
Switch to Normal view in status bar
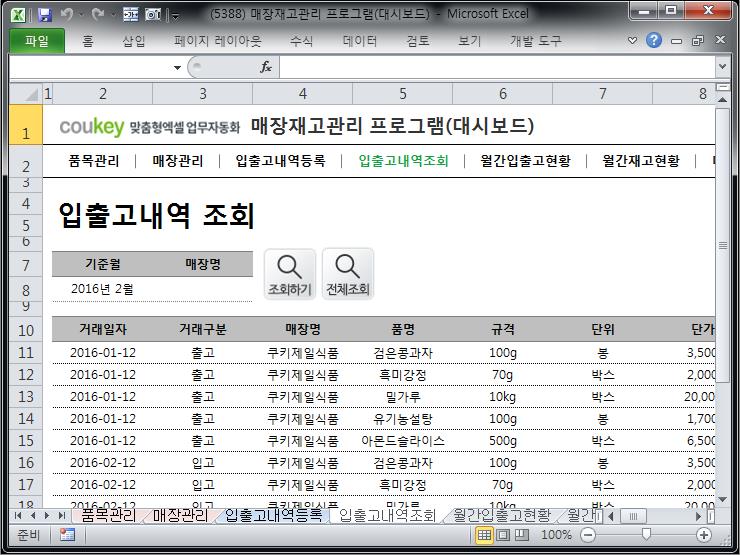click(484, 535)
